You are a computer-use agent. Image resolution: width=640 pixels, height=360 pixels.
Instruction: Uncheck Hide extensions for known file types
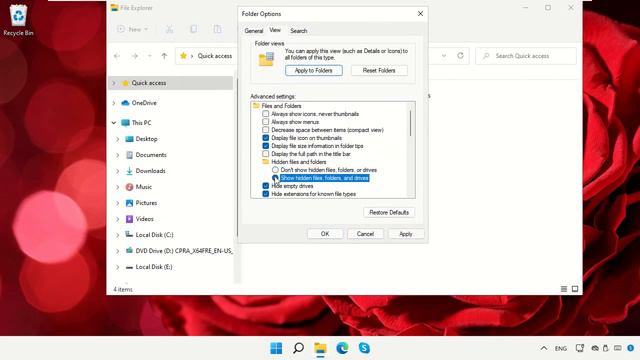click(266, 194)
